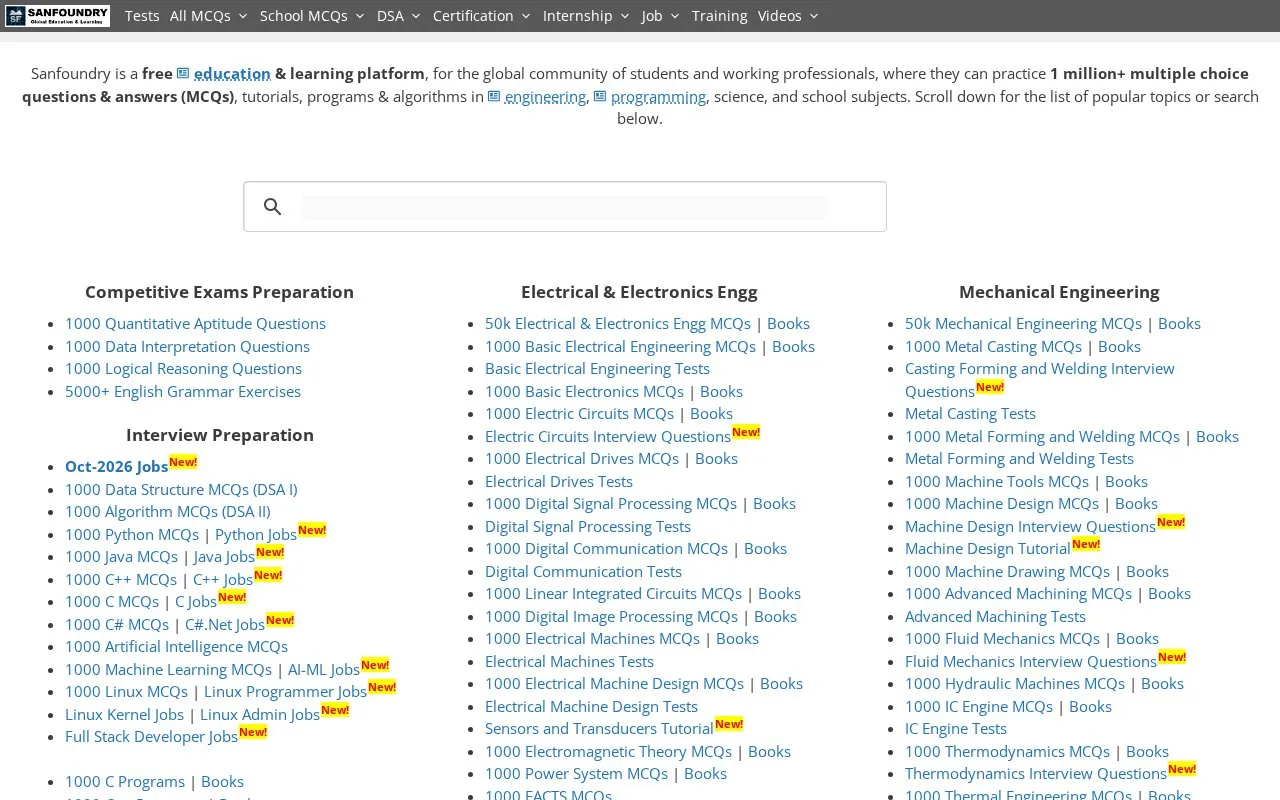Open Basic Electrical Engineering Tests
Viewport: 1280px width, 800px height.
point(597,369)
